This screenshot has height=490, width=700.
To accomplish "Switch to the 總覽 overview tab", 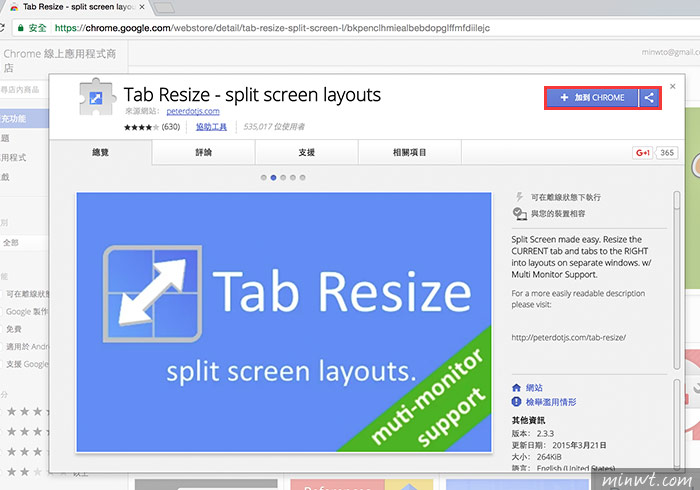I will (x=100, y=153).
